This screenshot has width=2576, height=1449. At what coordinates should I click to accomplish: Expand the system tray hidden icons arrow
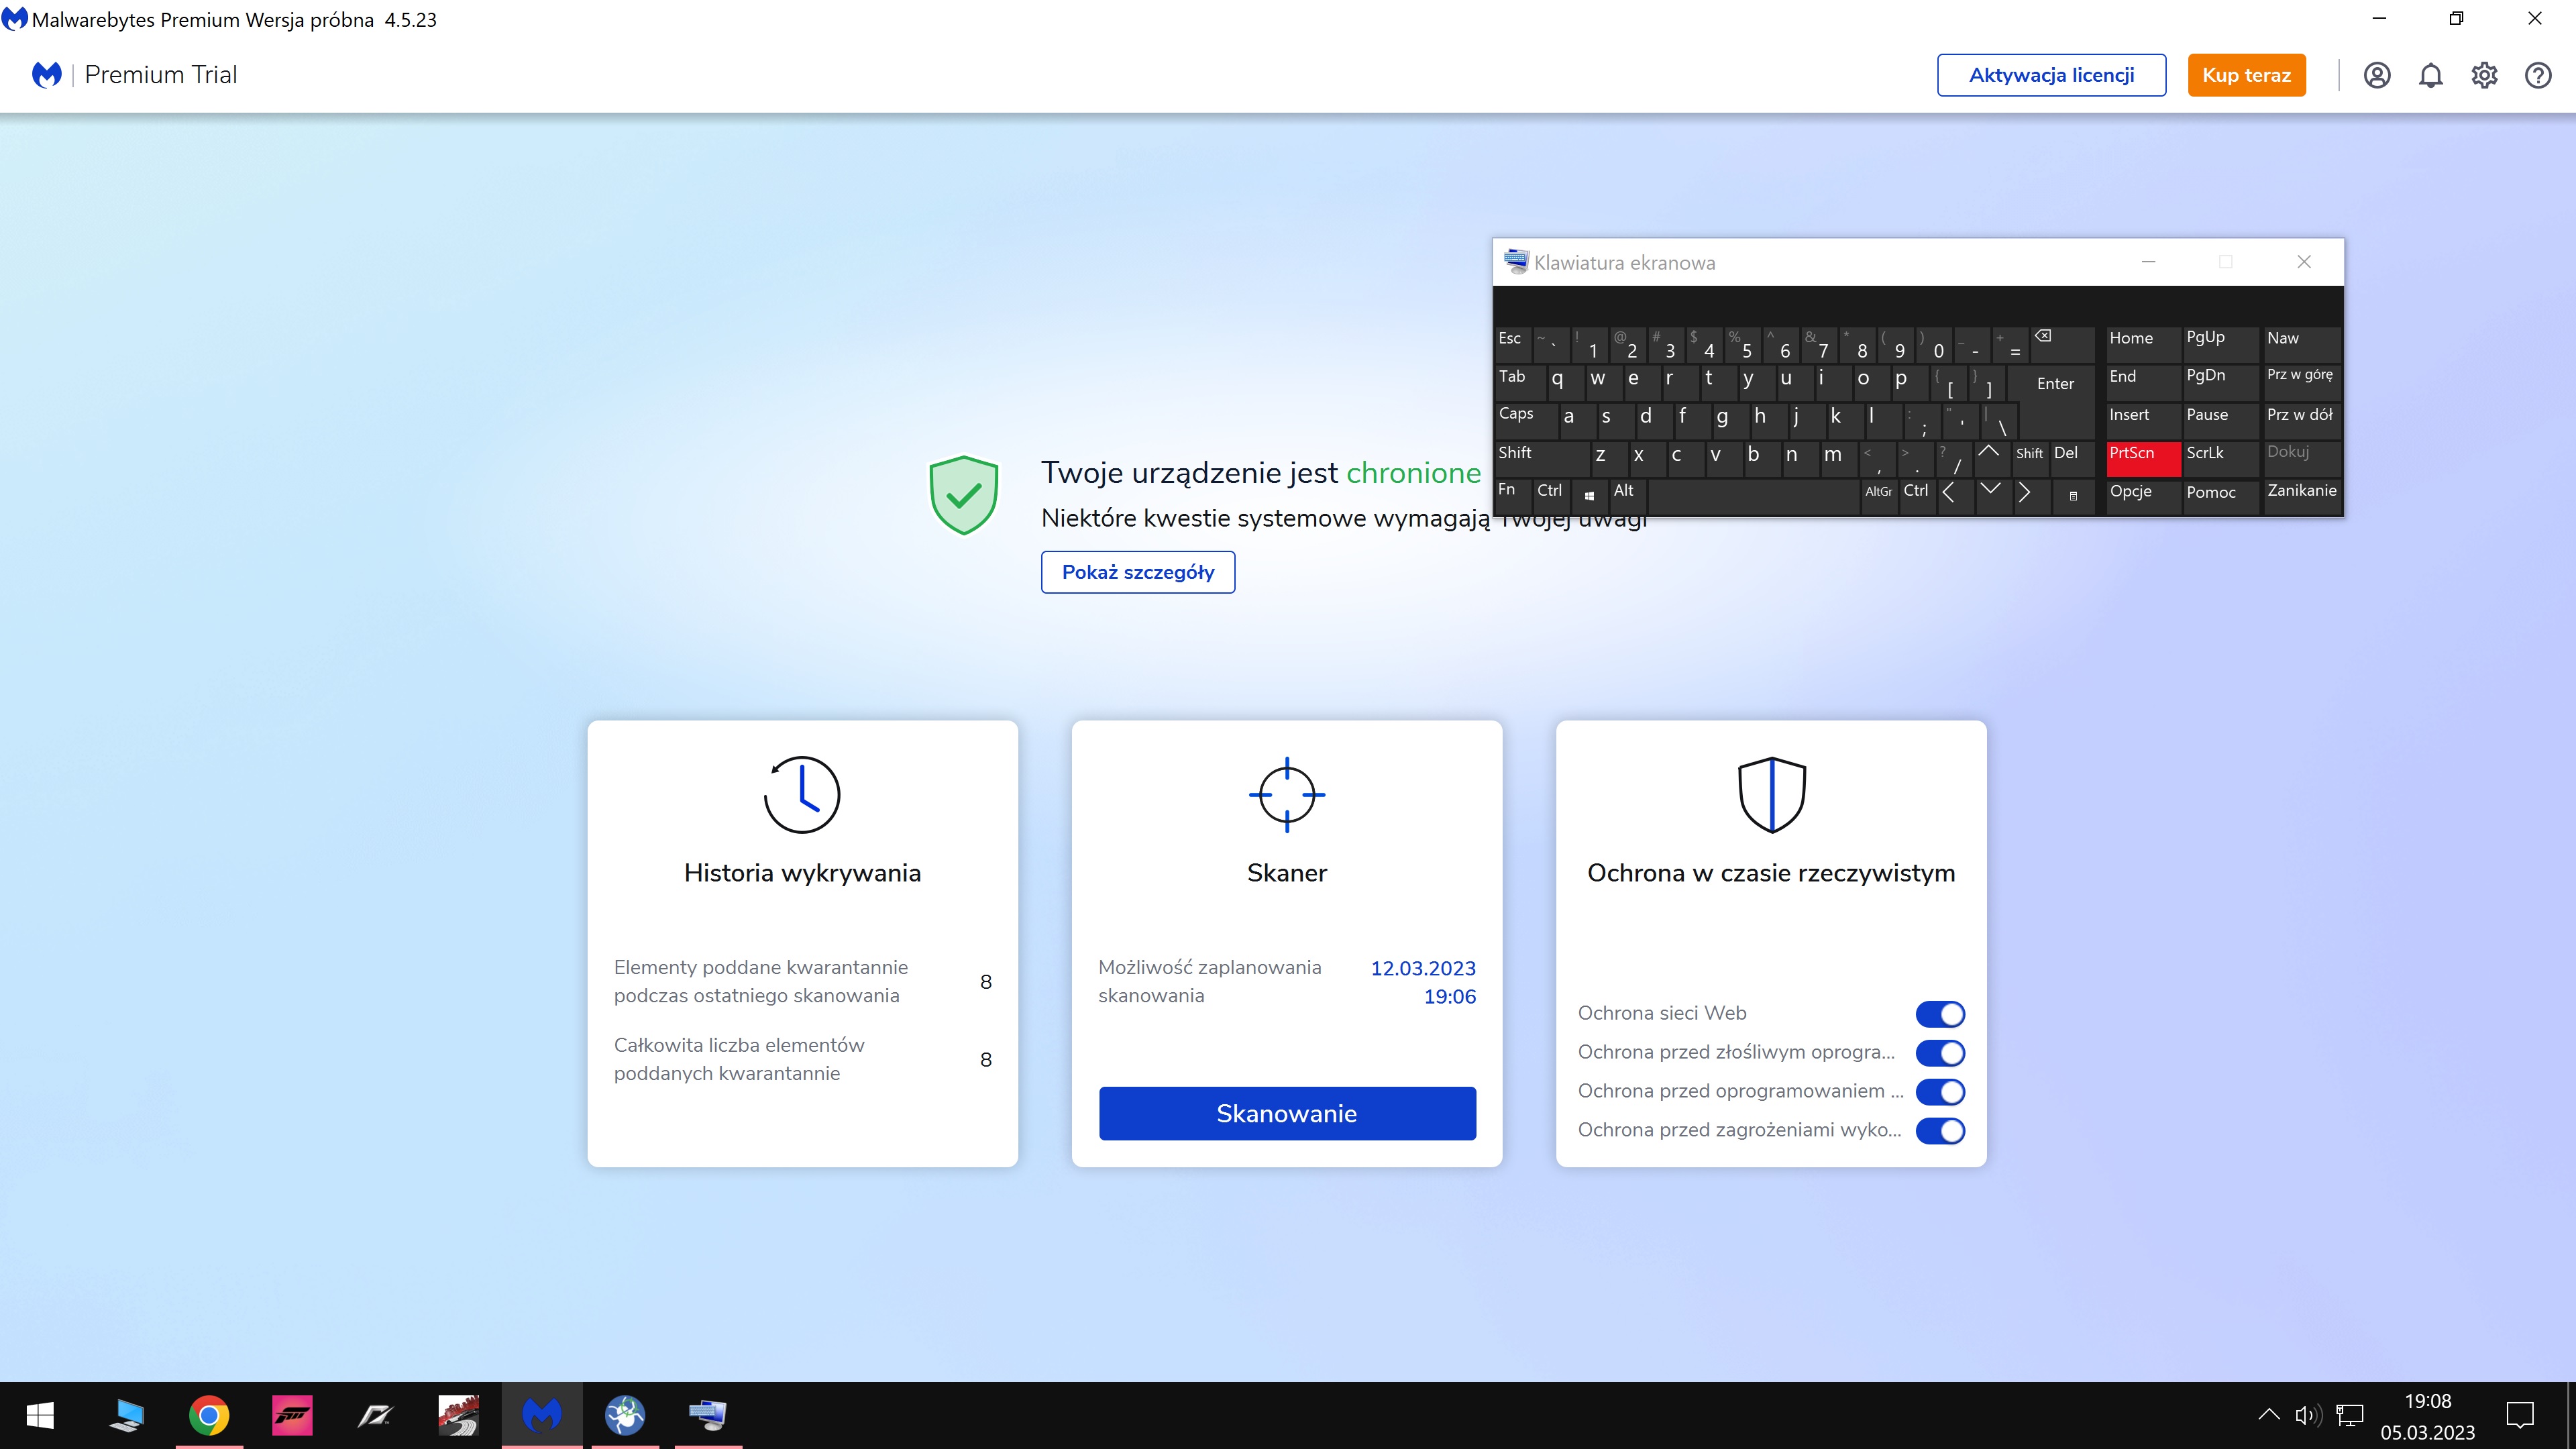pyautogui.click(x=2268, y=1414)
